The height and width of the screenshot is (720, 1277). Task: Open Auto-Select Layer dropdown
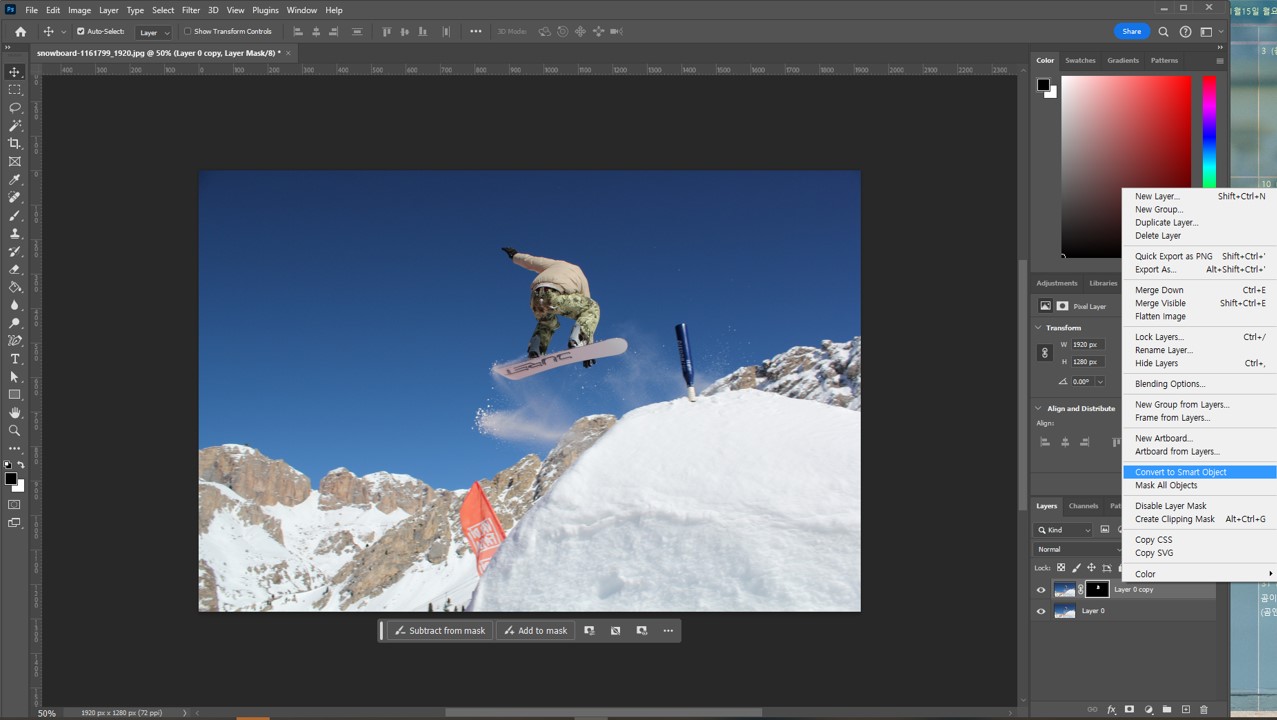[x=153, y=32]
